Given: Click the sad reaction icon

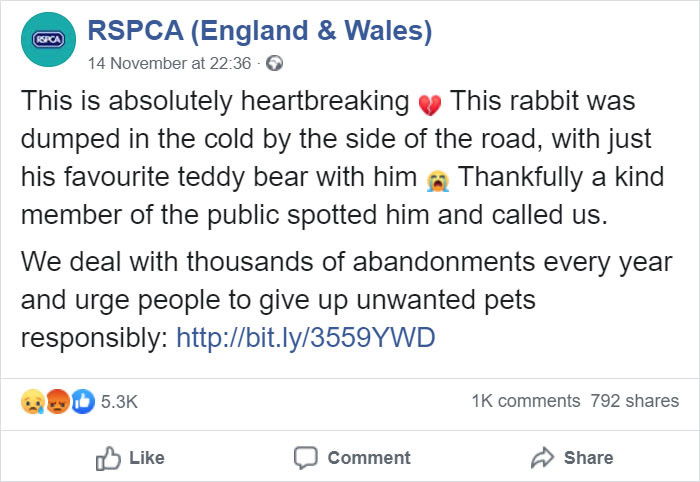Looking at the screenshot, I should pos(33,402).
